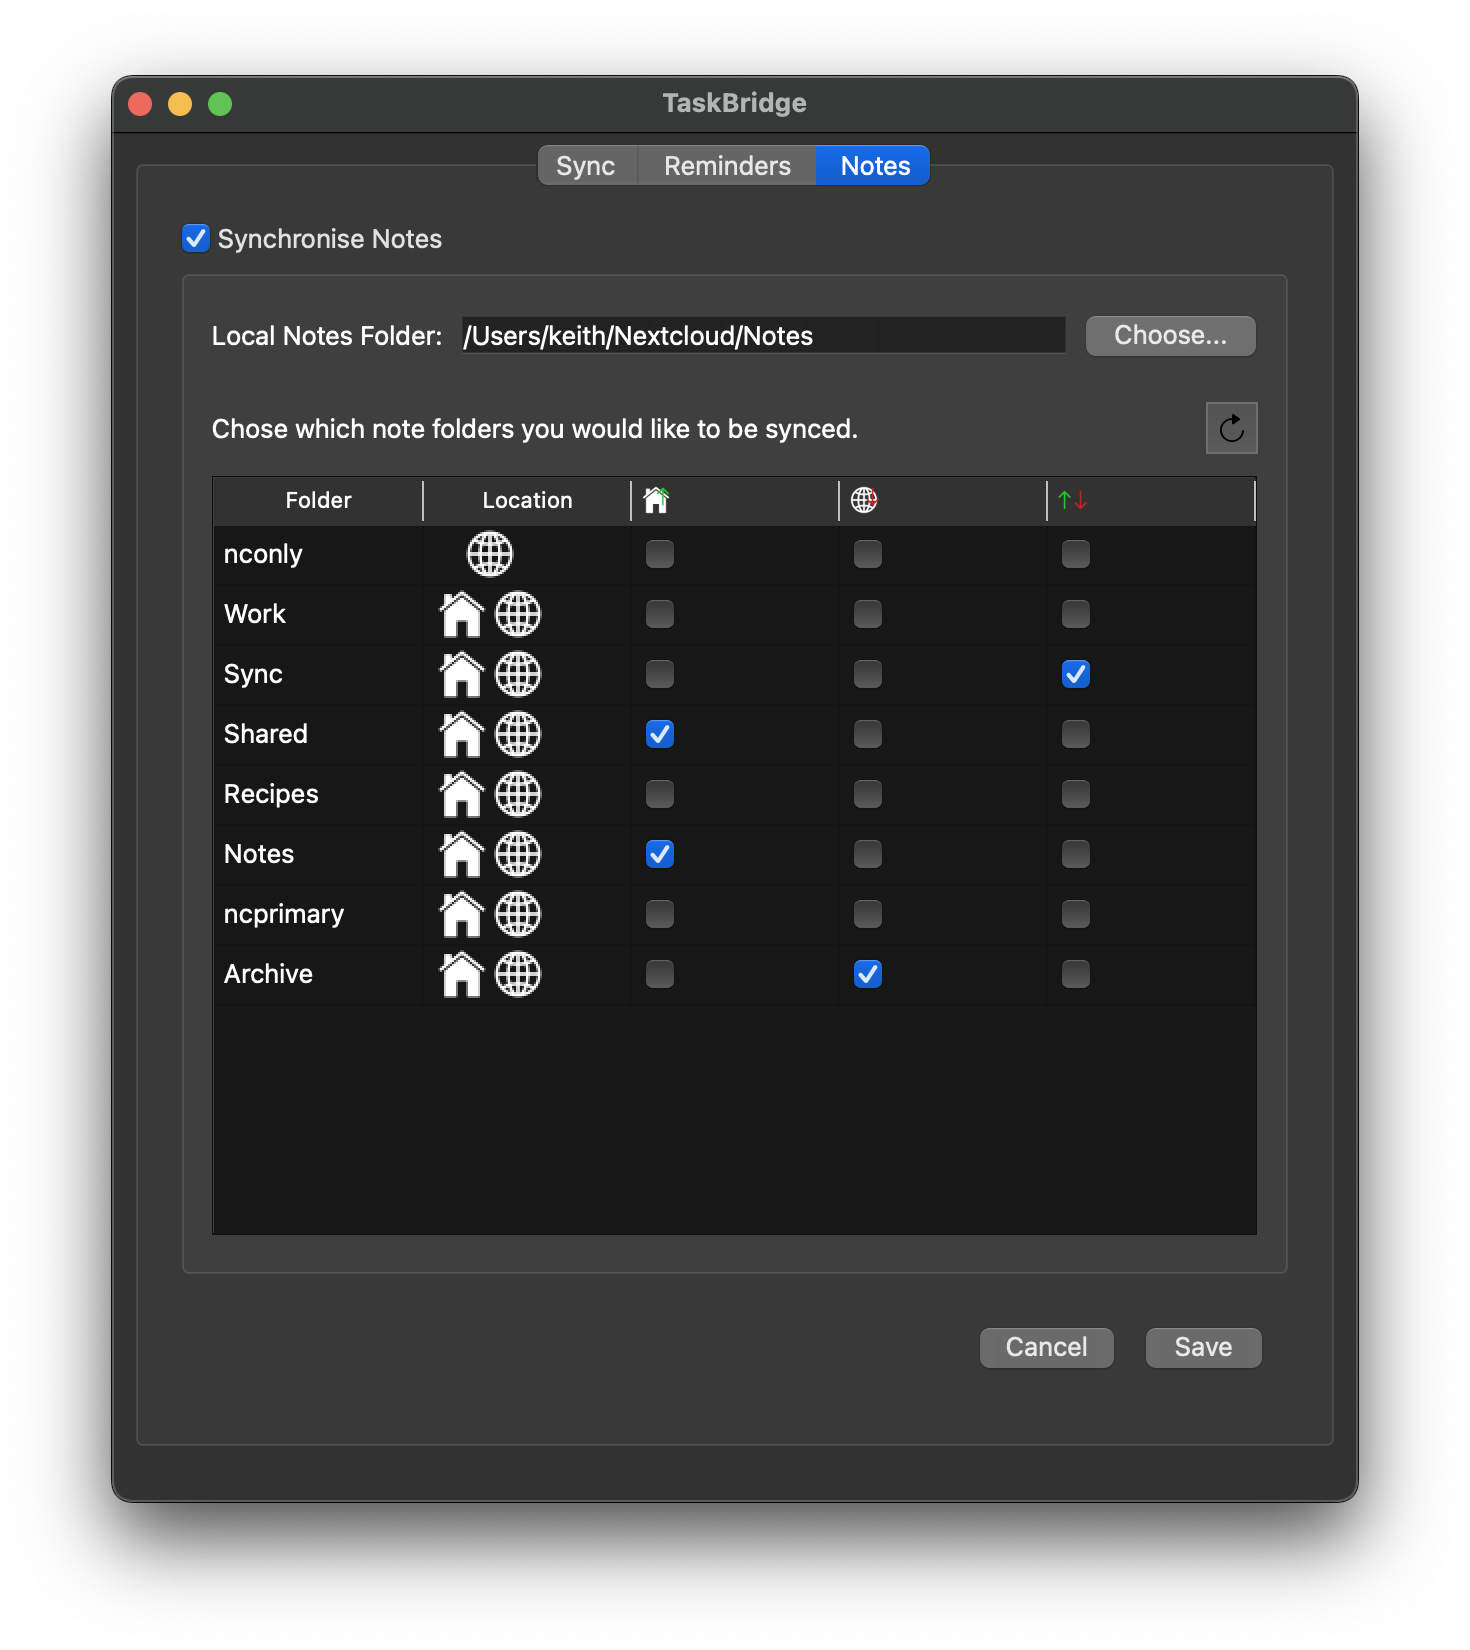The width and height of the screenshot is (1470, 1650).
Task: Click the Save button
Action: (1203, 1347)
